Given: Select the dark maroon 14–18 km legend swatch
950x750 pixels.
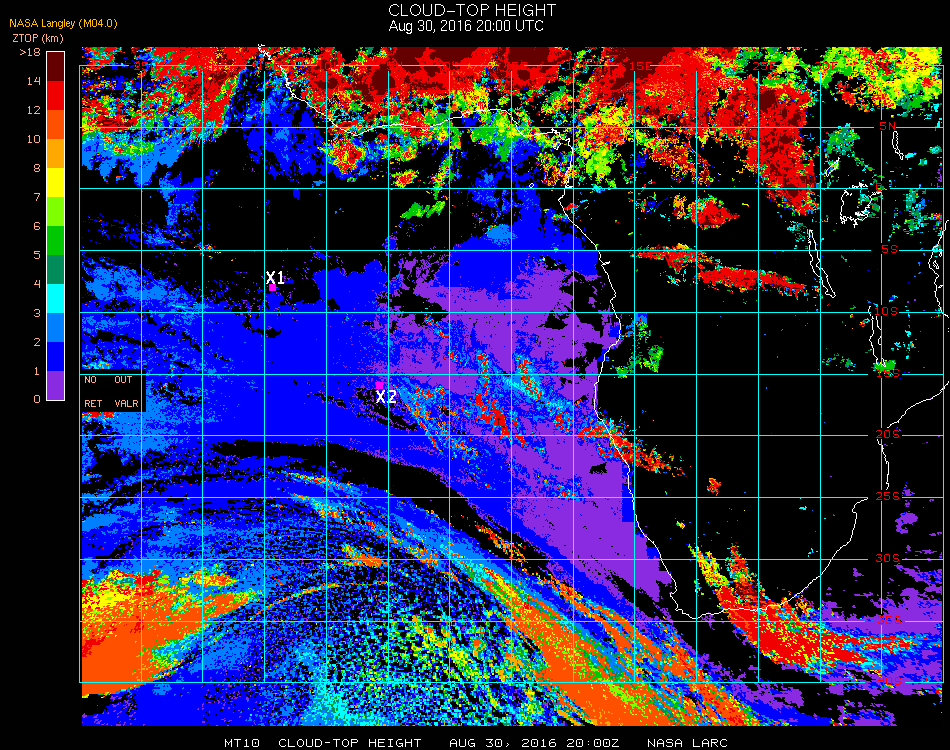Looking at the screenshot, I should coord(56,66).
